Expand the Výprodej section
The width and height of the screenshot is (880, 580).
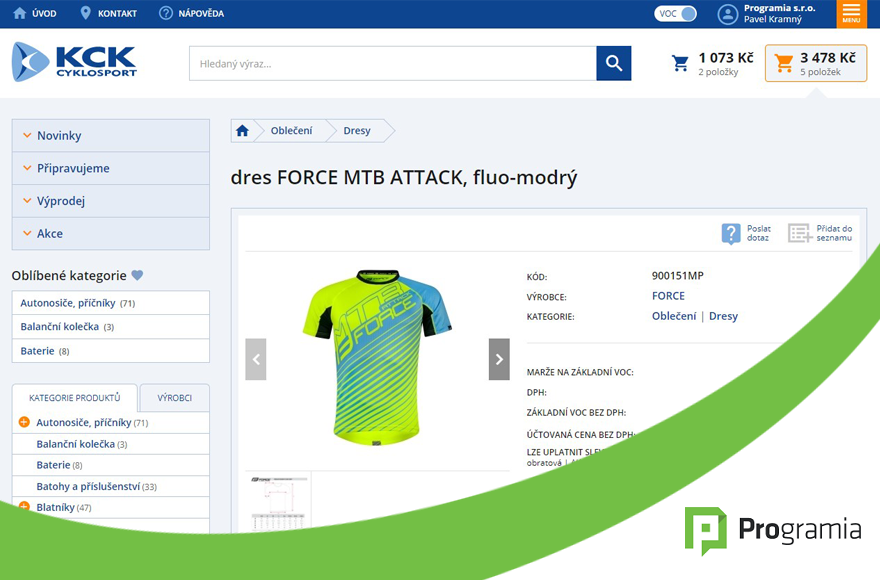click(111, 200)
